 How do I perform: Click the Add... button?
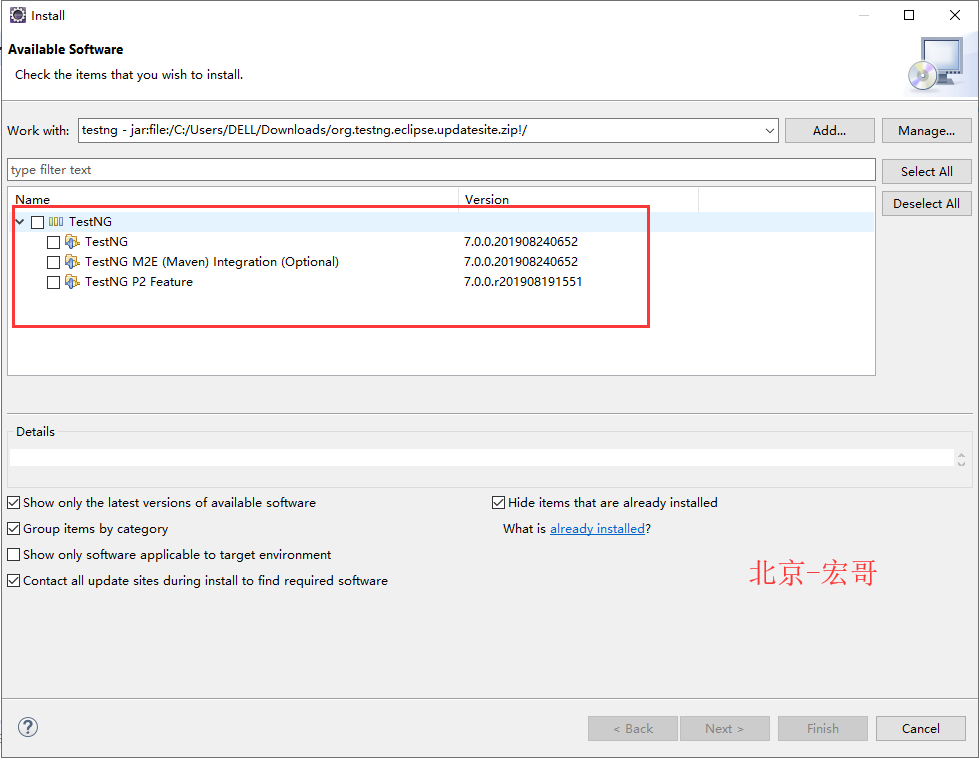[829, 130]
